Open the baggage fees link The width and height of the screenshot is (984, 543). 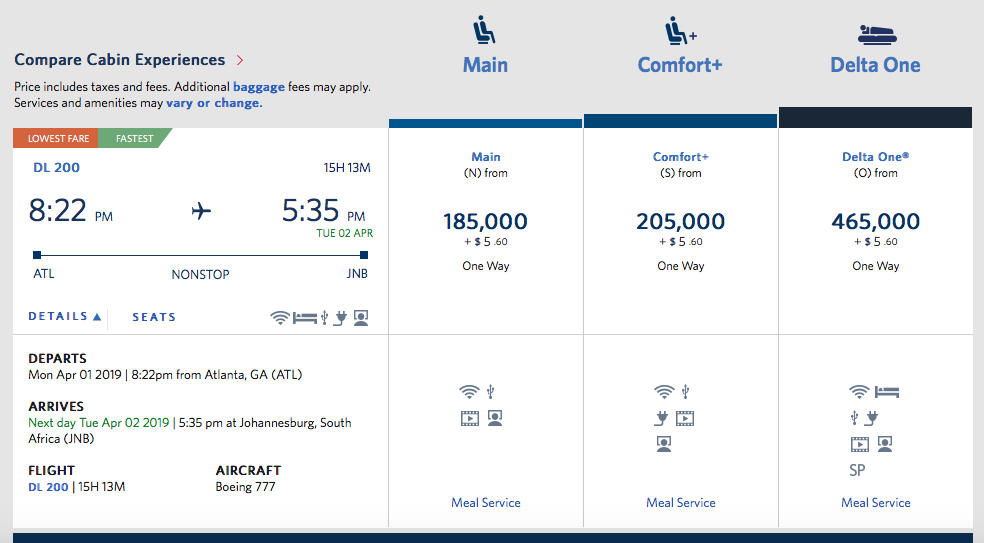click(258, 87)
